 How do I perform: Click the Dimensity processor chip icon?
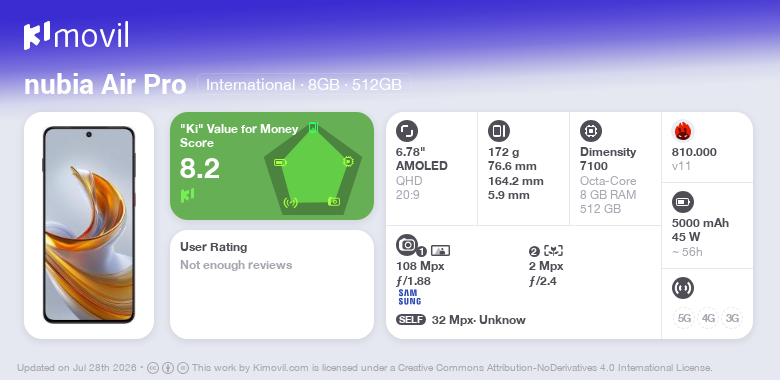pyautogui.click(x=591, y=131)
